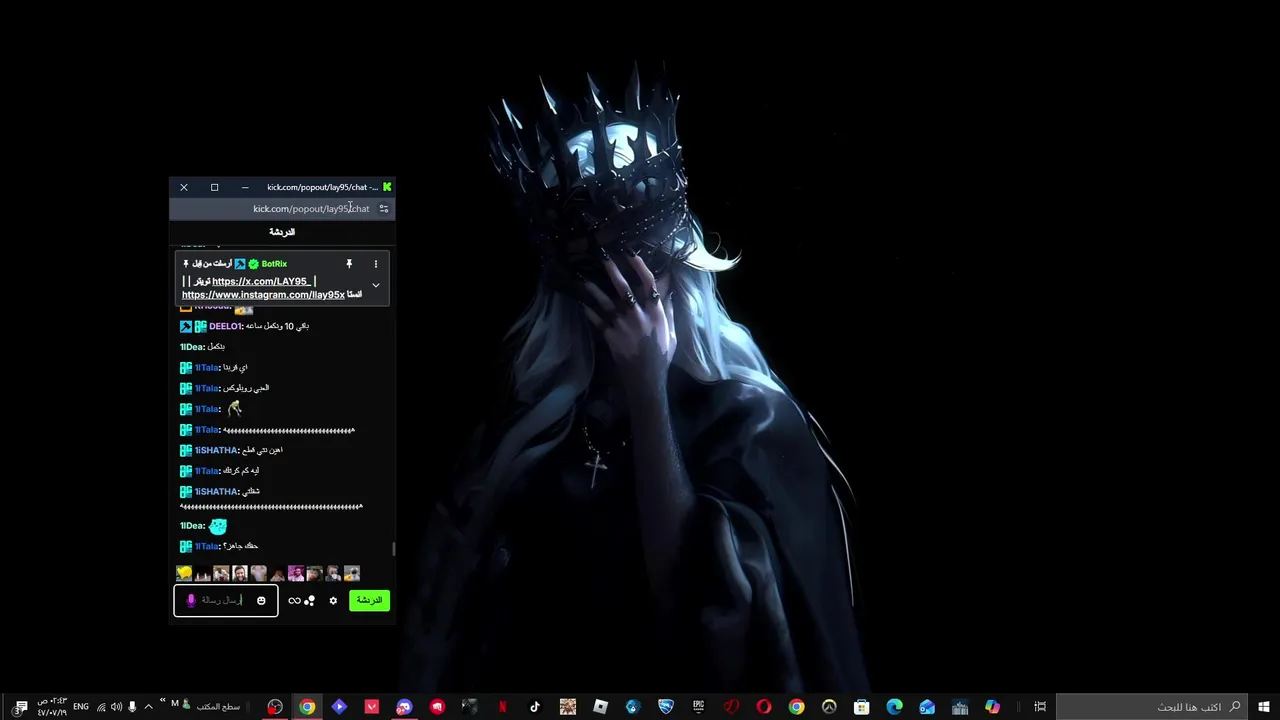The height and width of the screenshot is (720, 1280).
Task: Open Task View on the taskbar
Action: tap(1040, 706)
